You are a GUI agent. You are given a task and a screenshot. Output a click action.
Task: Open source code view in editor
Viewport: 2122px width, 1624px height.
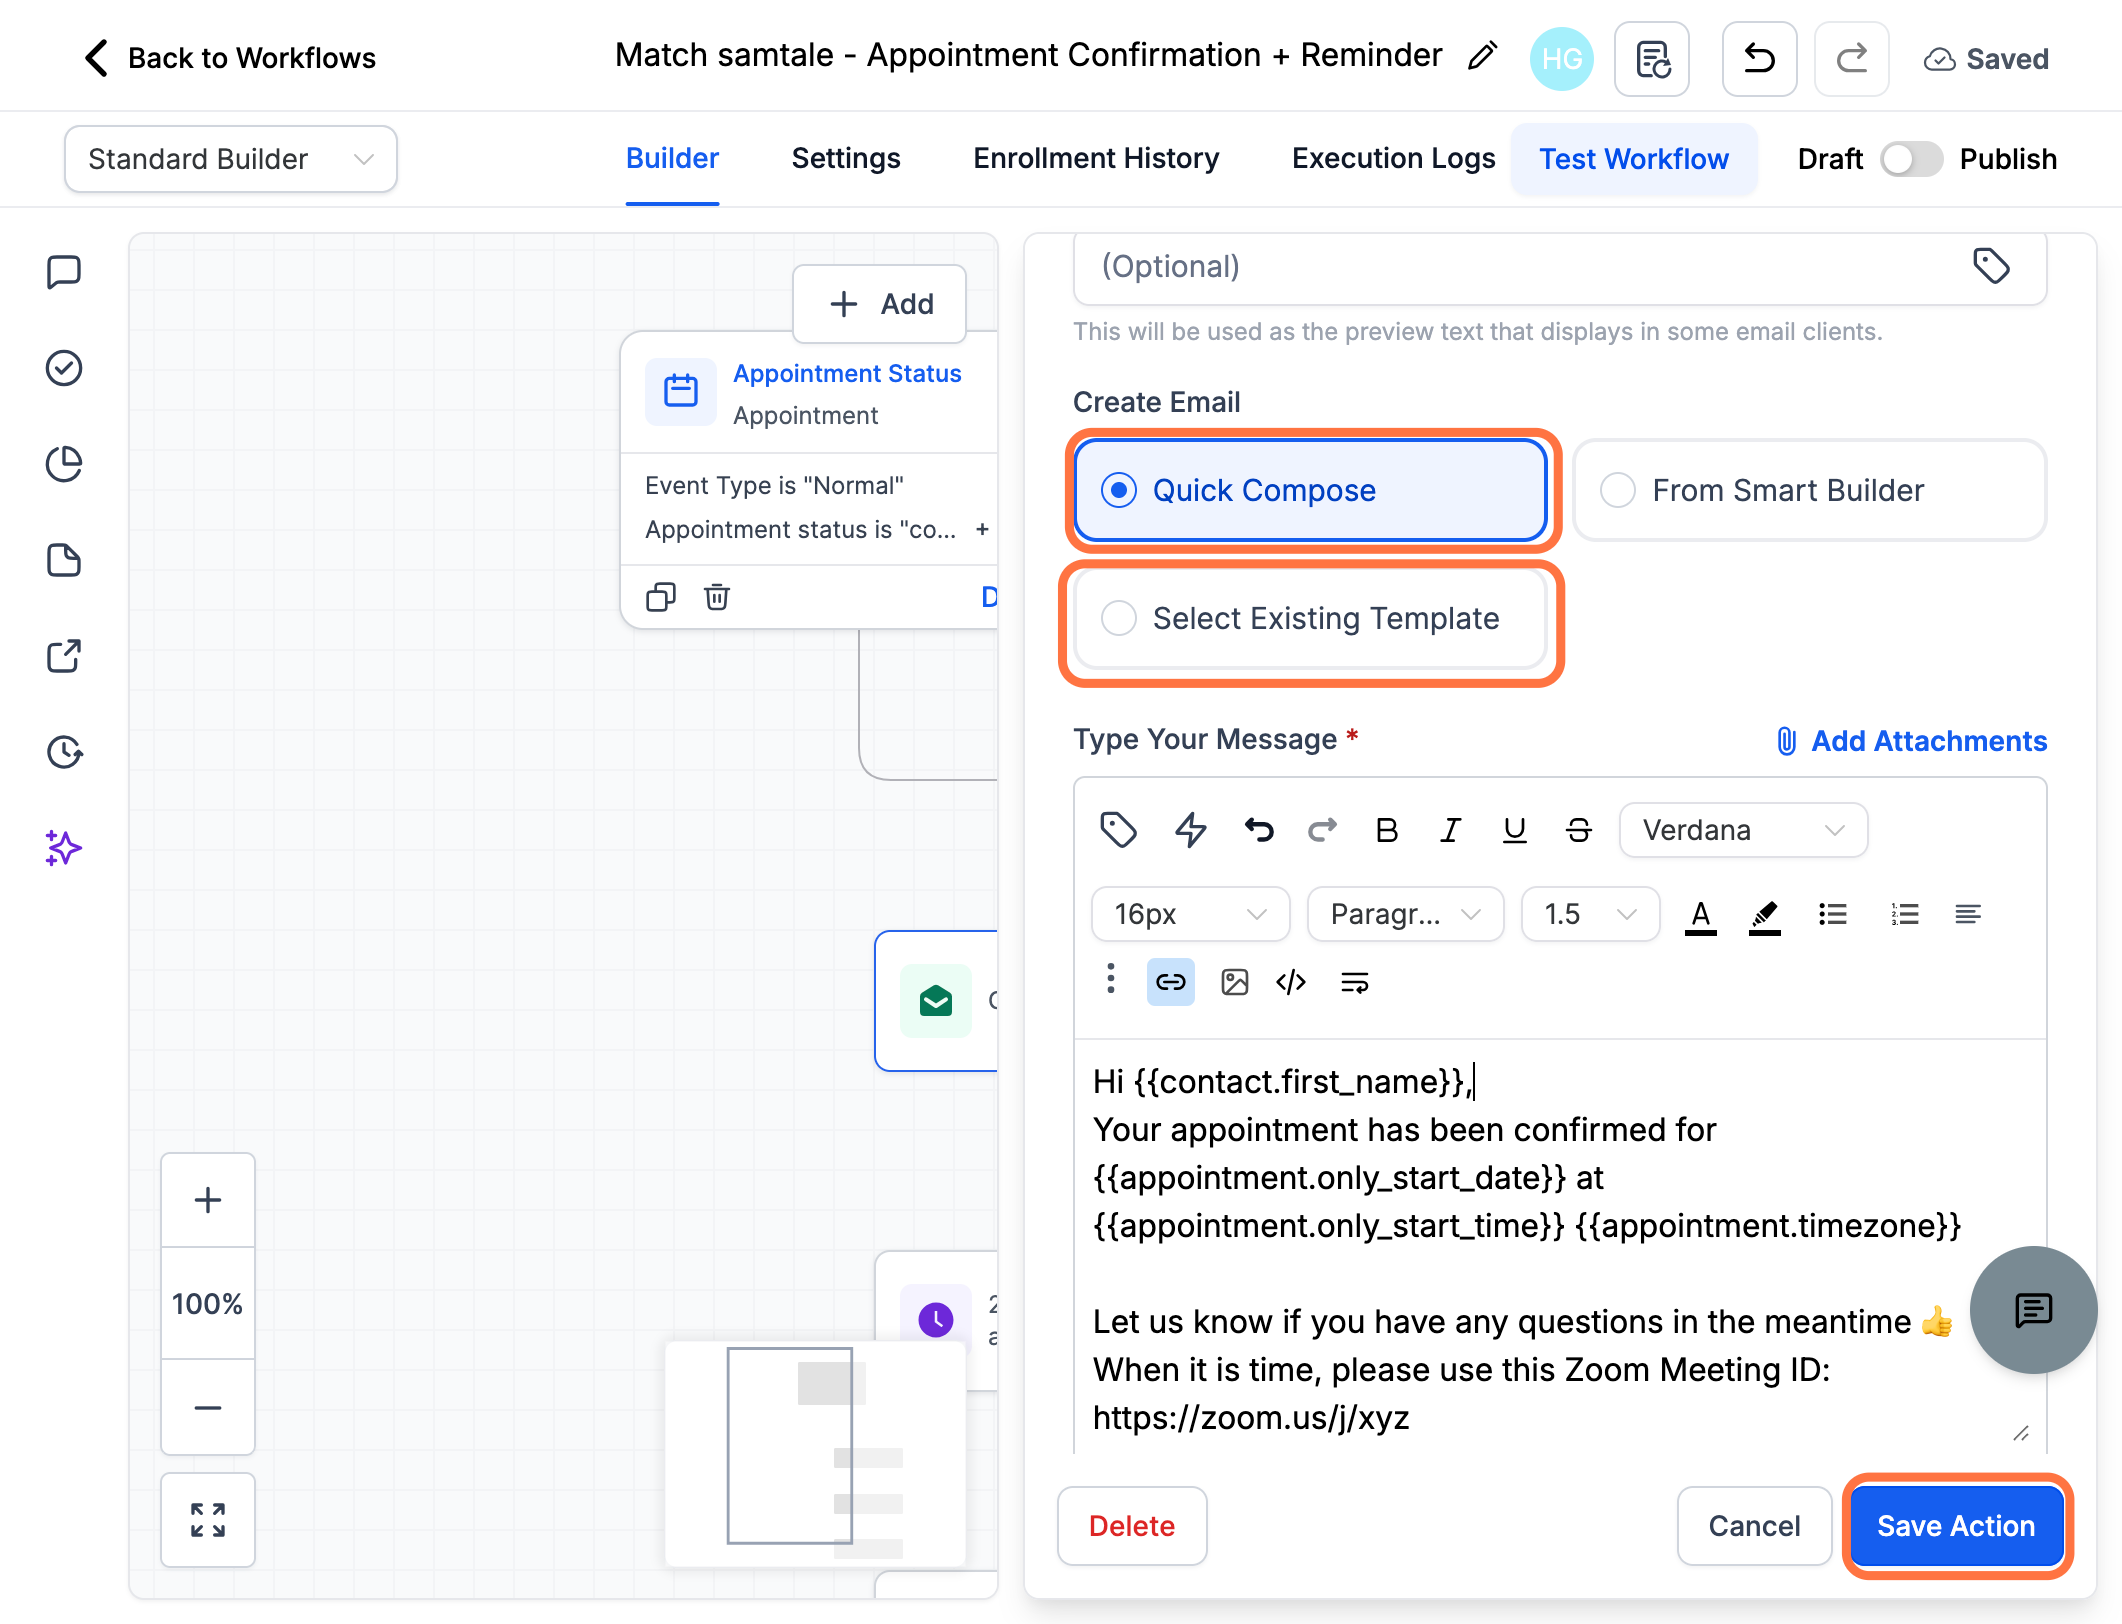pos(1291,982)
